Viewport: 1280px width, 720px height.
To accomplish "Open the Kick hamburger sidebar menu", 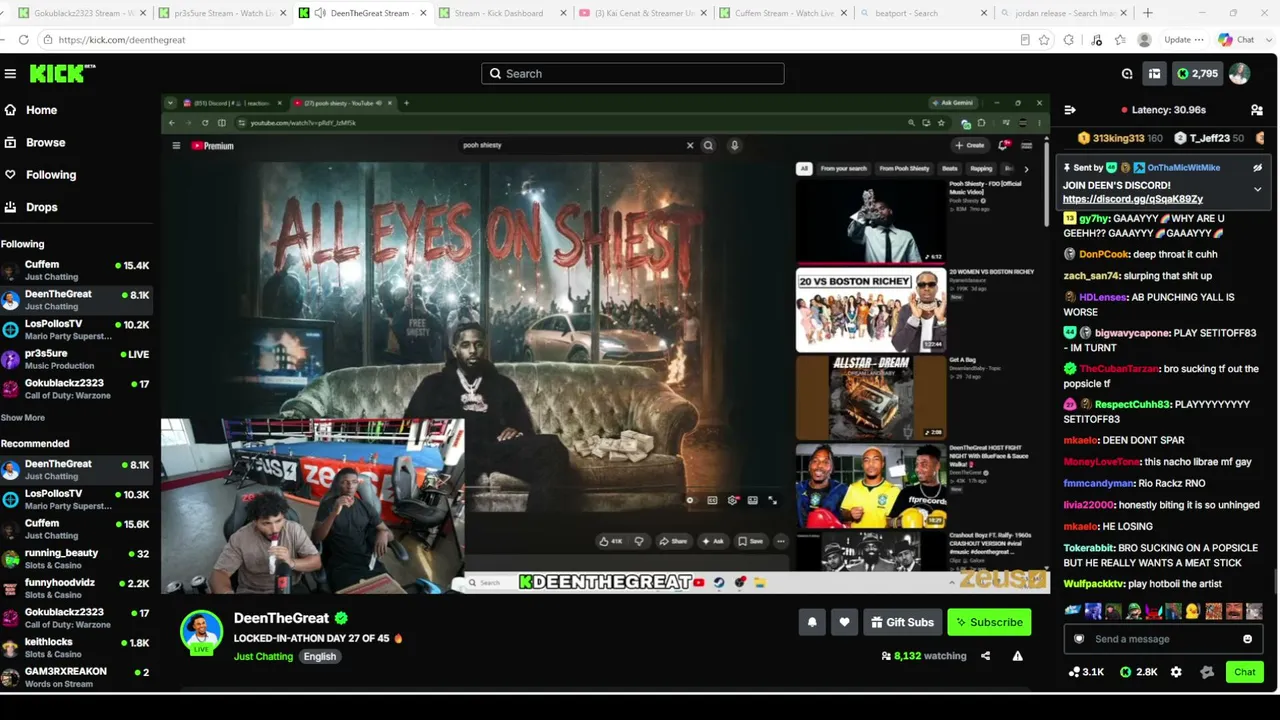I will pos(10,73).
